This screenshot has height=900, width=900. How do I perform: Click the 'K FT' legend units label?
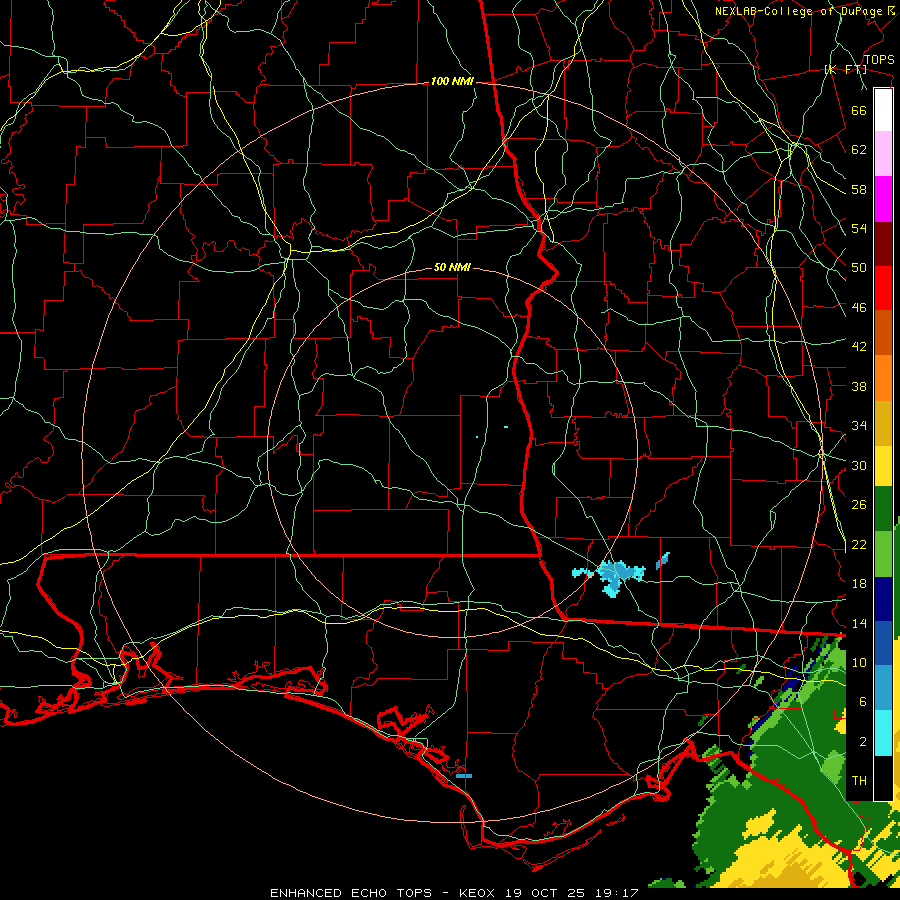pos(845,69)
